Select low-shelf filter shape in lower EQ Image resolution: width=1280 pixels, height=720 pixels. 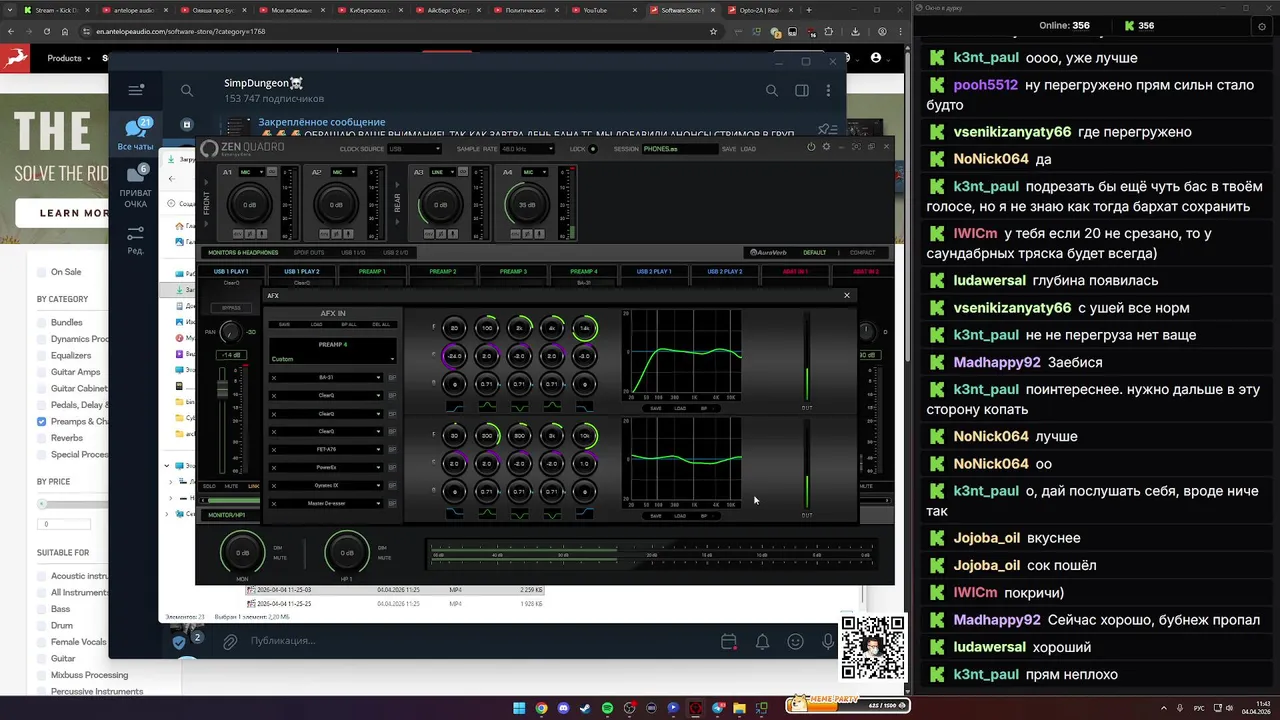click(455, 514)
